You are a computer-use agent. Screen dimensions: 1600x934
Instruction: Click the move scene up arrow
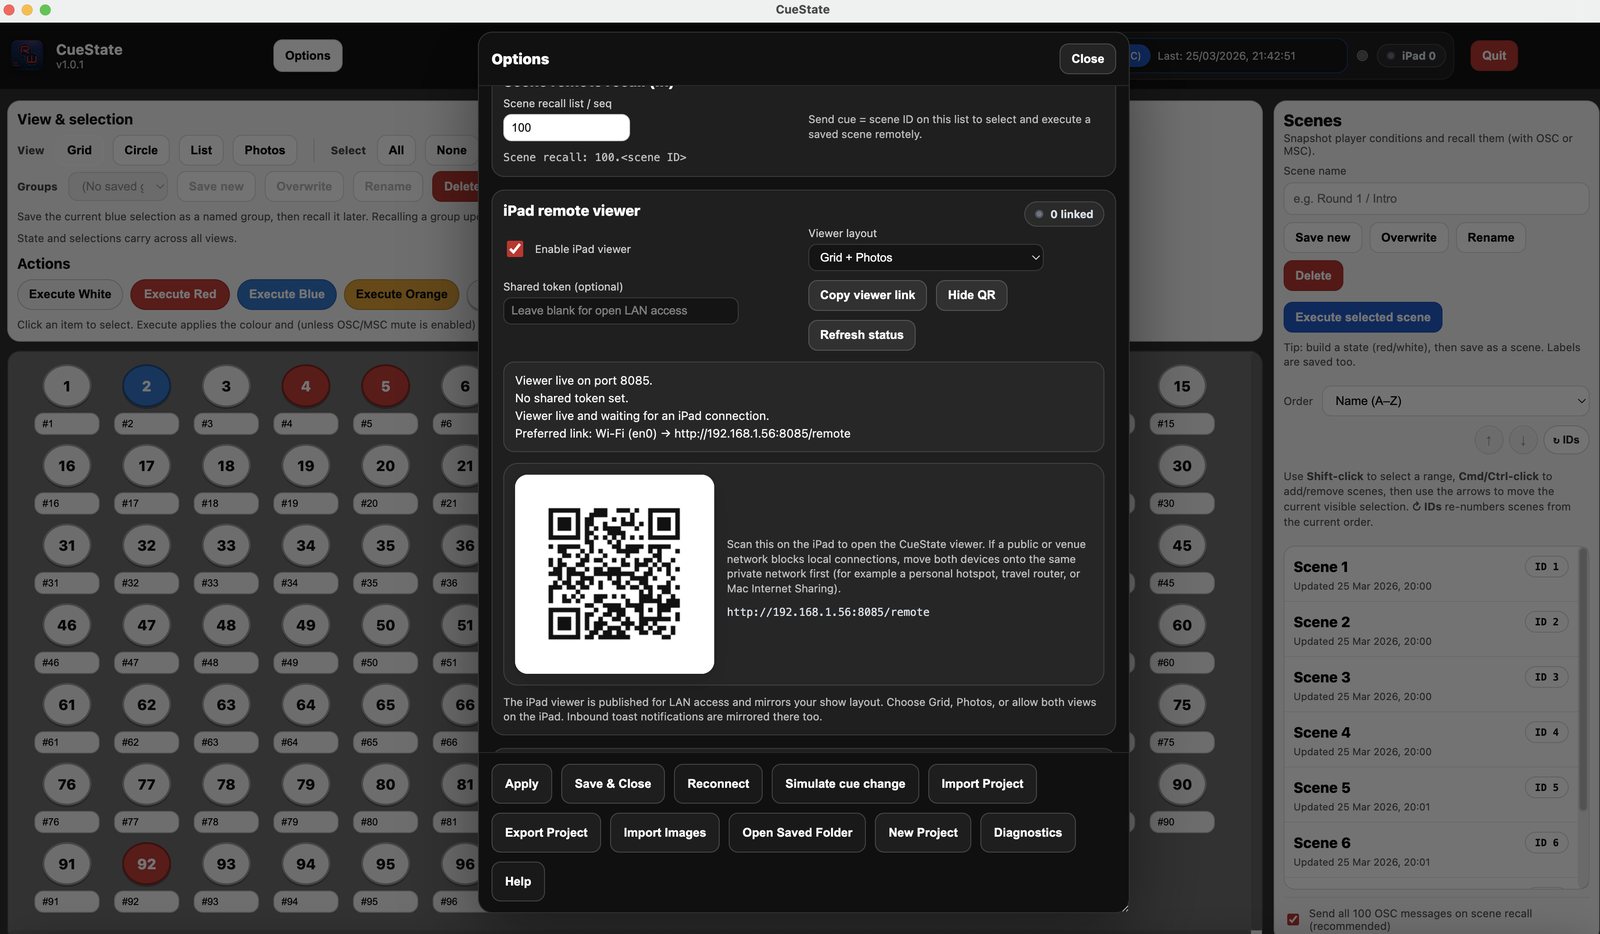coord(1488,440)
